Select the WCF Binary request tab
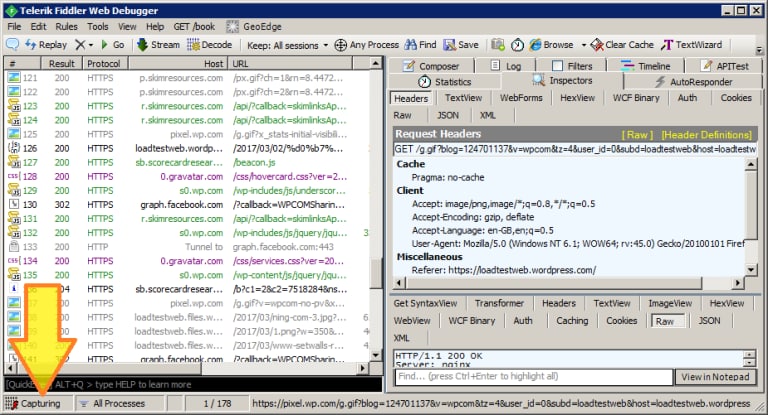The width and height of the screenshot is (768, 415). point(636,98)
